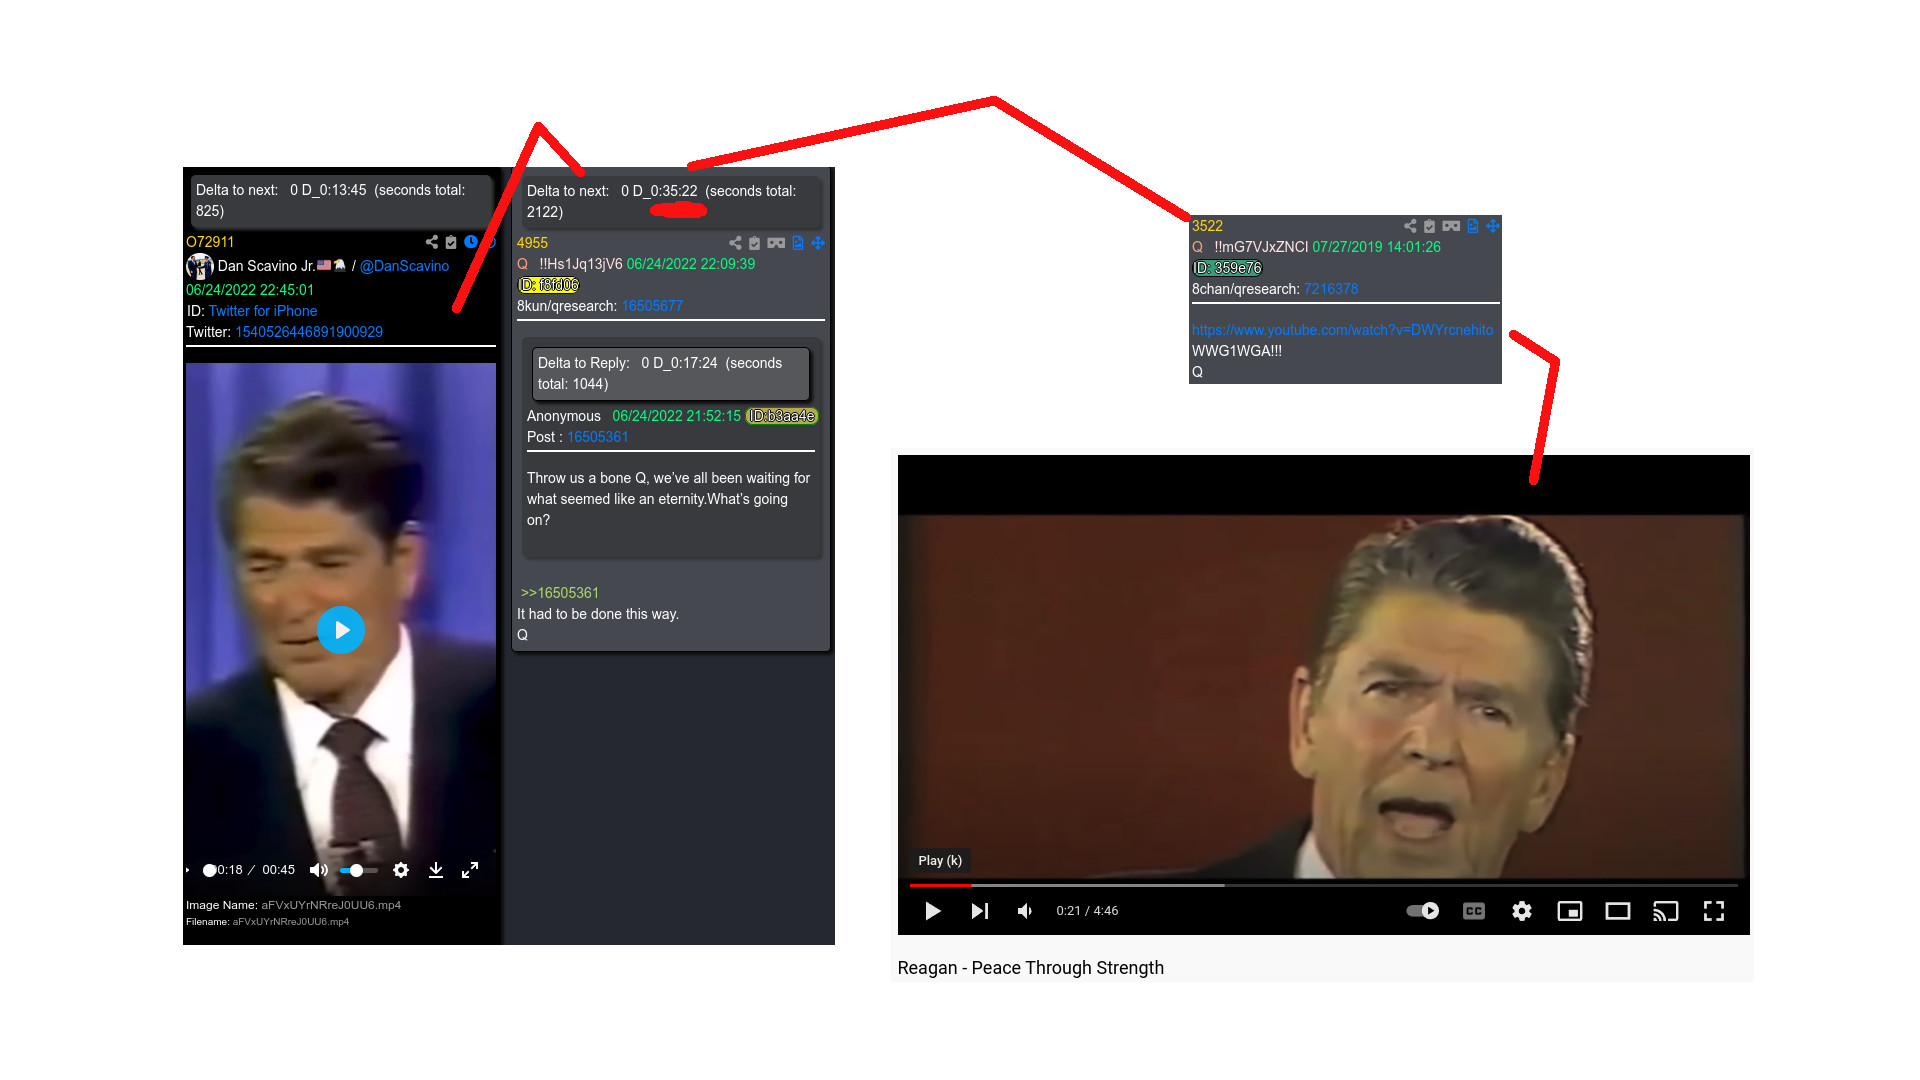1920x1080 pixels.
Task: Toggle autoplay switch in YouTube player
Action: (x=1423, y=911)
